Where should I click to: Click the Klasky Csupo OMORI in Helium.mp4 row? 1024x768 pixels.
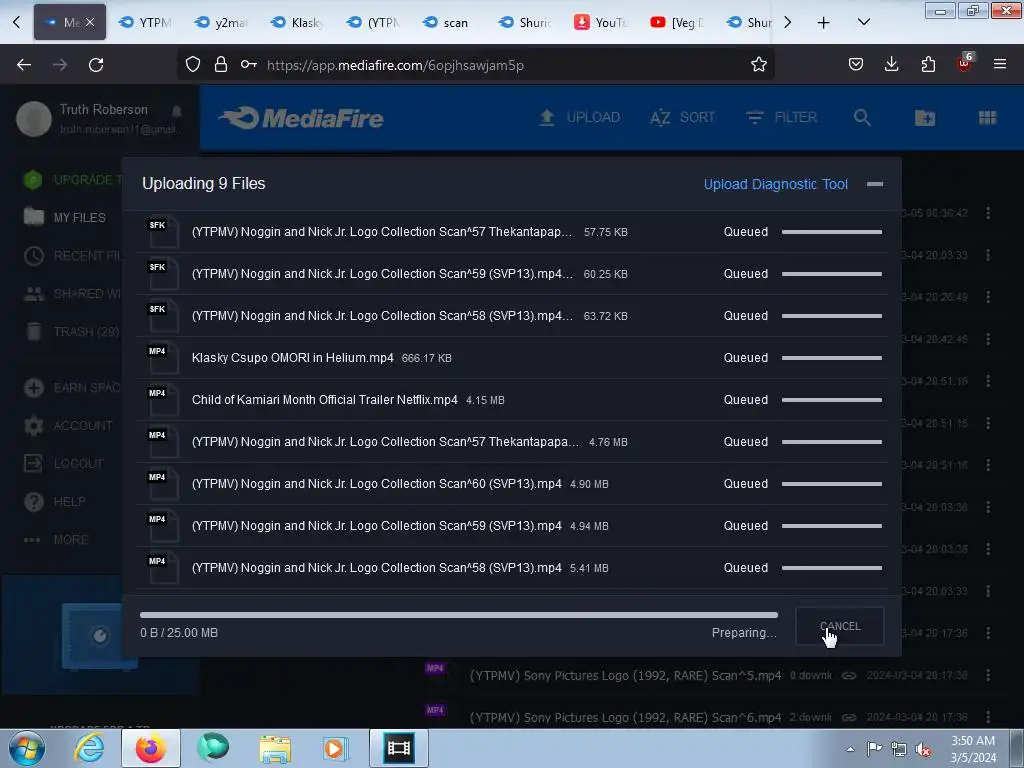pos(512,358)
